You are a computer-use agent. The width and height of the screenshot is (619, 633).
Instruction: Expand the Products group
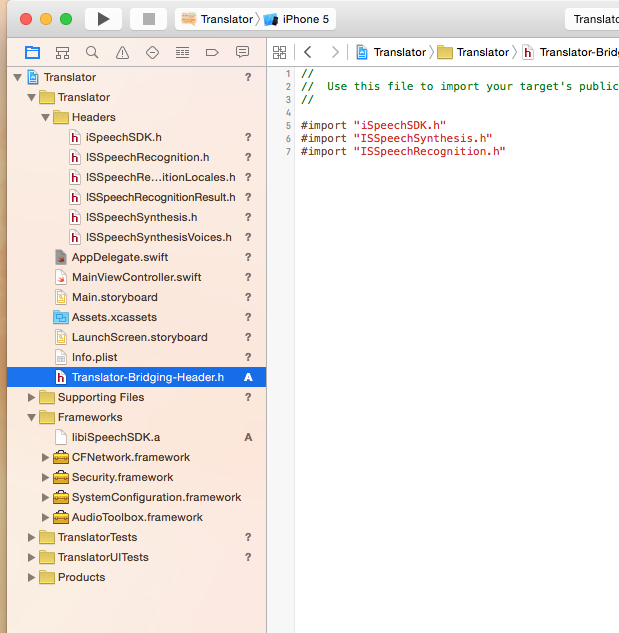[x=31, y=577]
